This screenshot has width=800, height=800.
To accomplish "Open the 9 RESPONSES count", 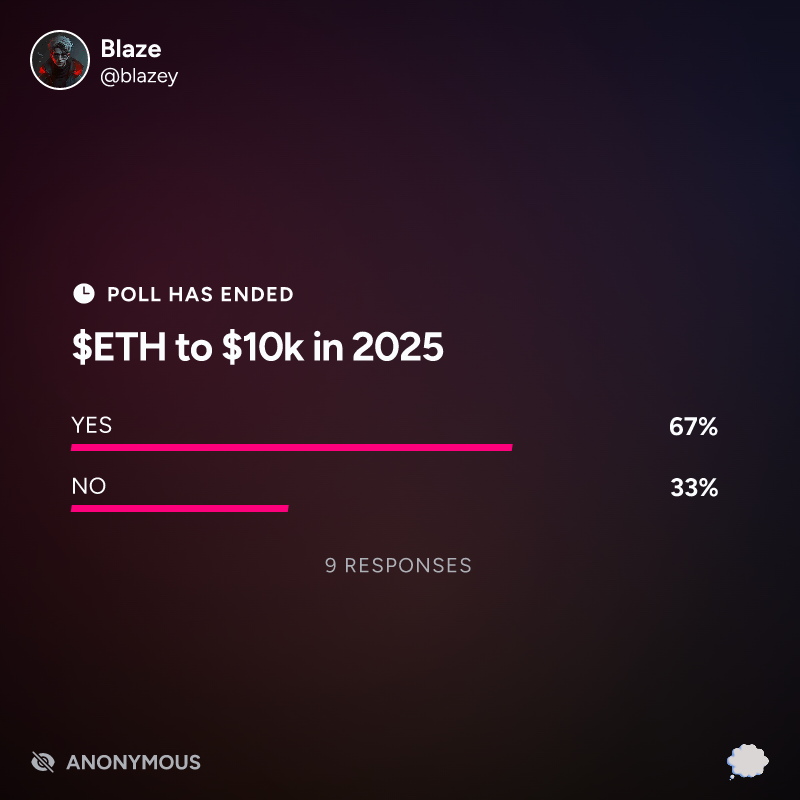I will tap(398, 565).
